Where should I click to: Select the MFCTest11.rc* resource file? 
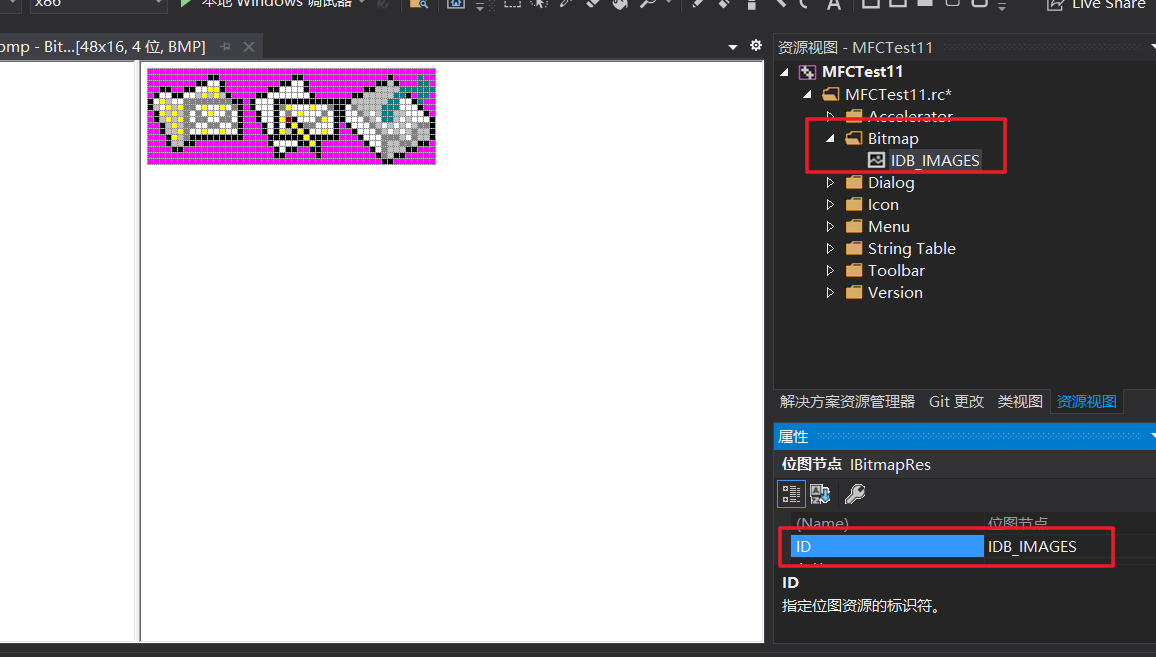[898, 94]
